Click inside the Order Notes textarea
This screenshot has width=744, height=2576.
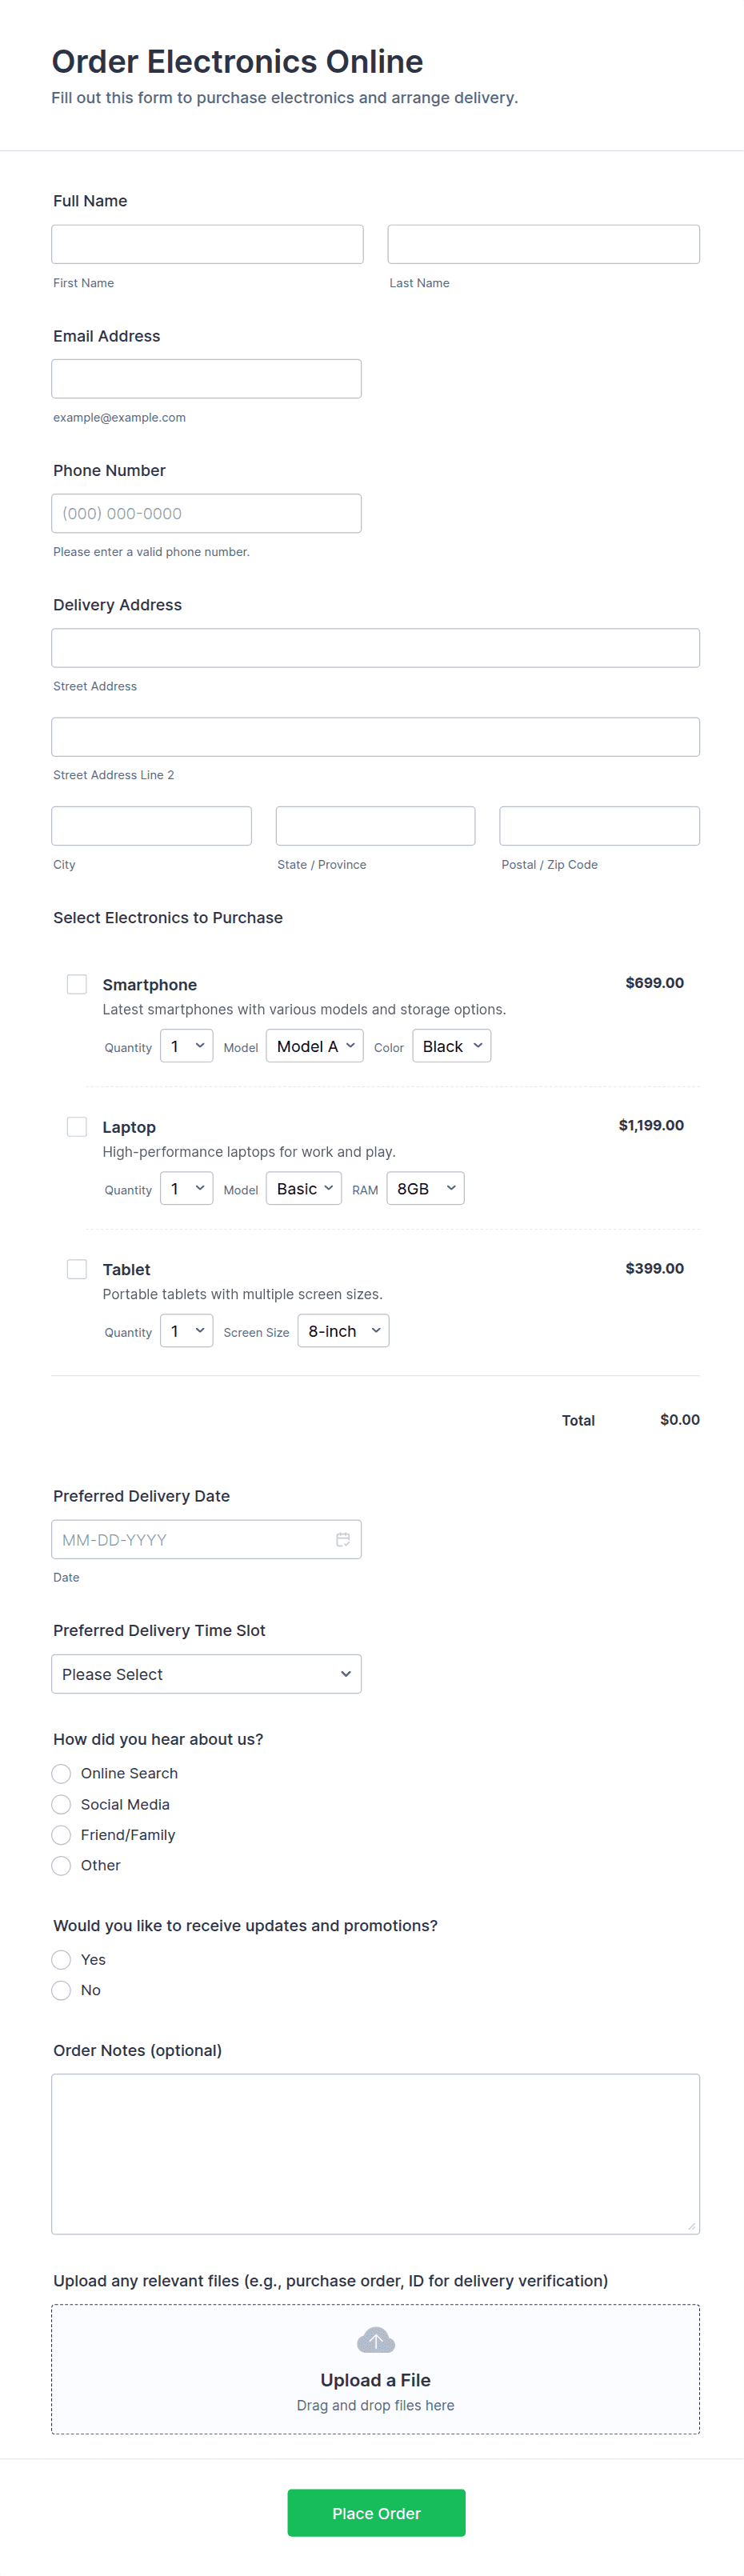click(375, 2153)
